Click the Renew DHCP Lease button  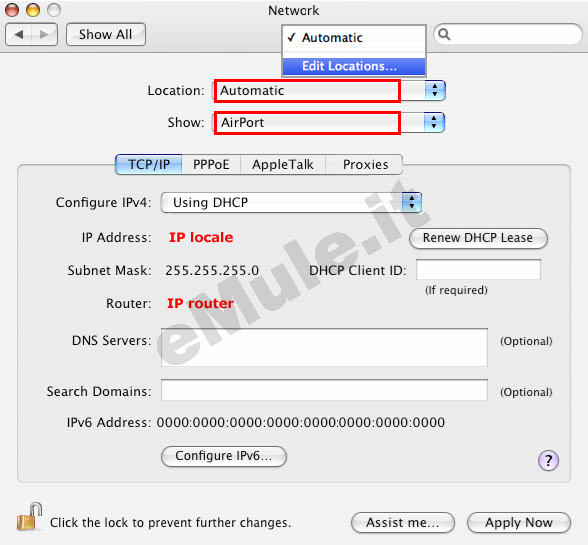(478, 238)
